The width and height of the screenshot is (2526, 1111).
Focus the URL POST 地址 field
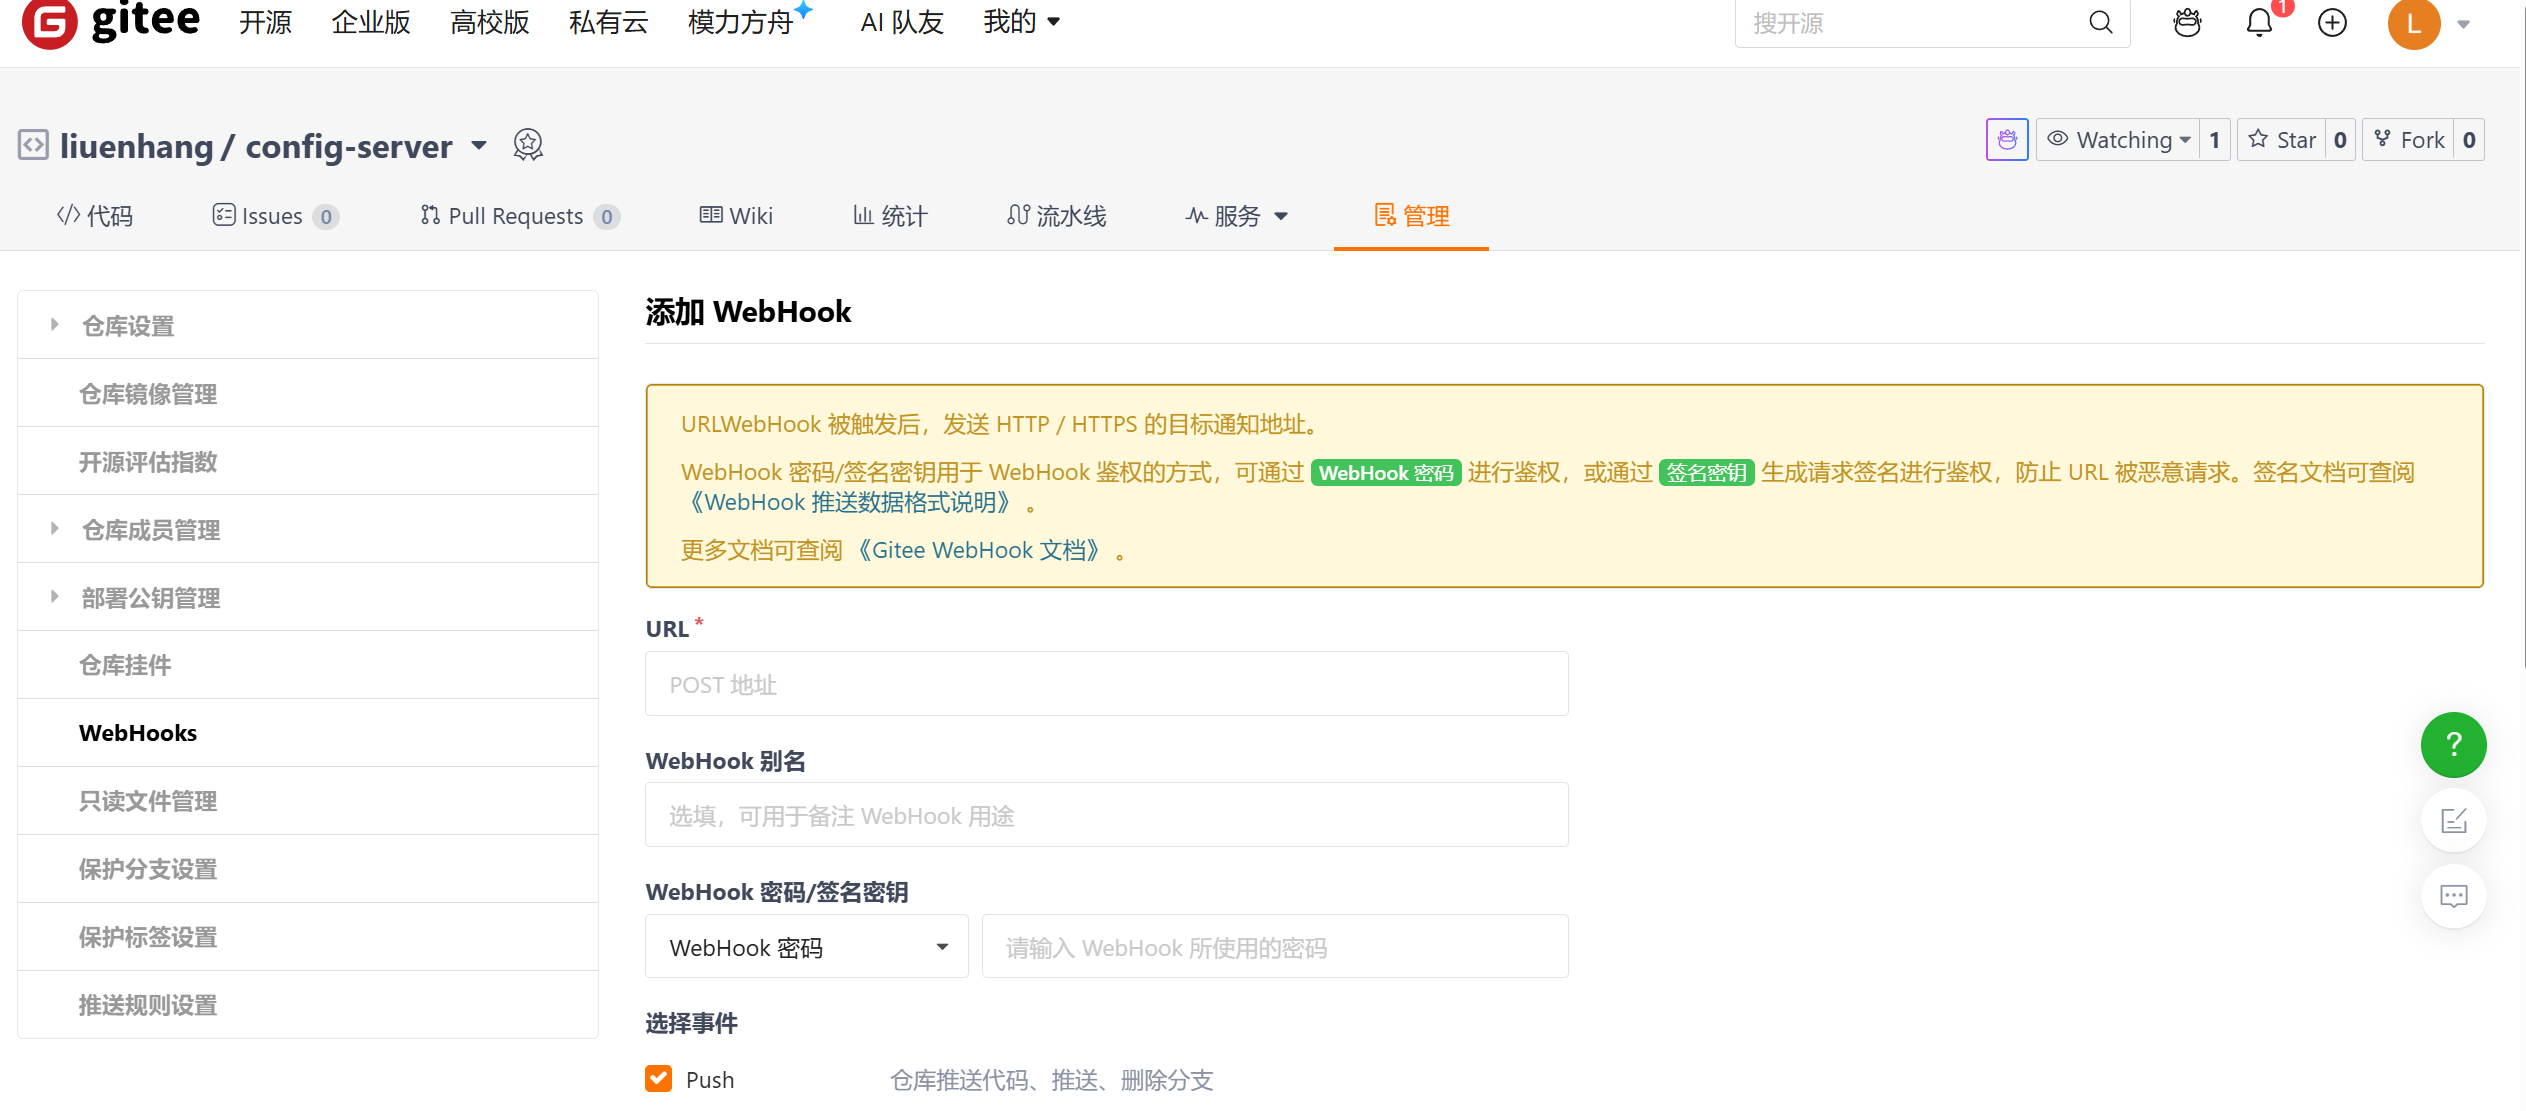[1107, 684]
